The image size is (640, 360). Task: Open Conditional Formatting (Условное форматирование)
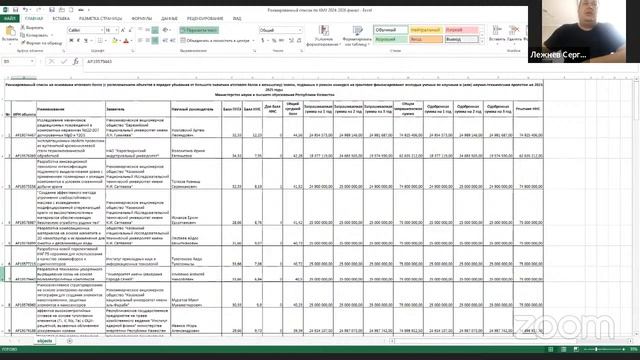(324, 36)
